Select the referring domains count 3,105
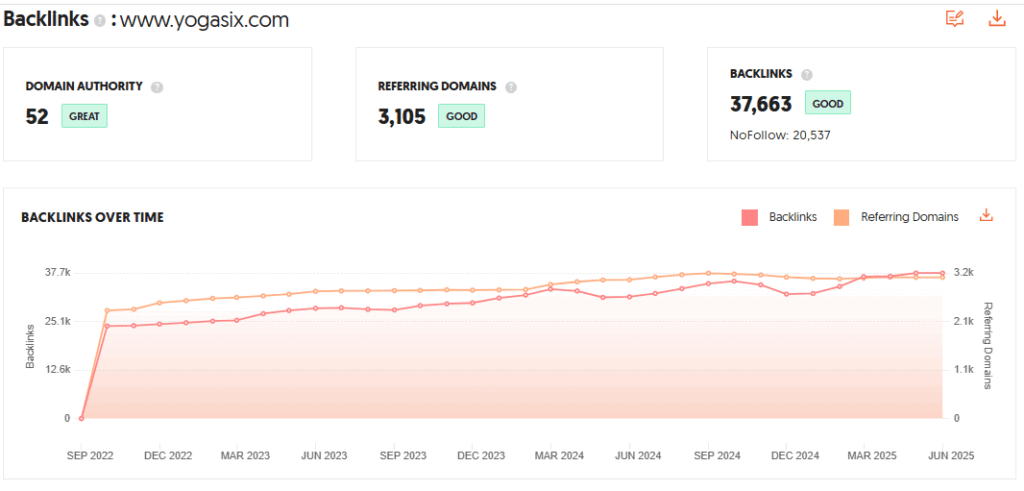1024x491 pixels. (x=402, y=116)
